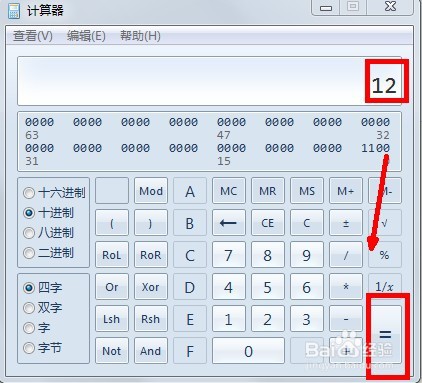Screen dimensions: 422x383
Task: Click the number 2 key
Action: coord(268,319)
